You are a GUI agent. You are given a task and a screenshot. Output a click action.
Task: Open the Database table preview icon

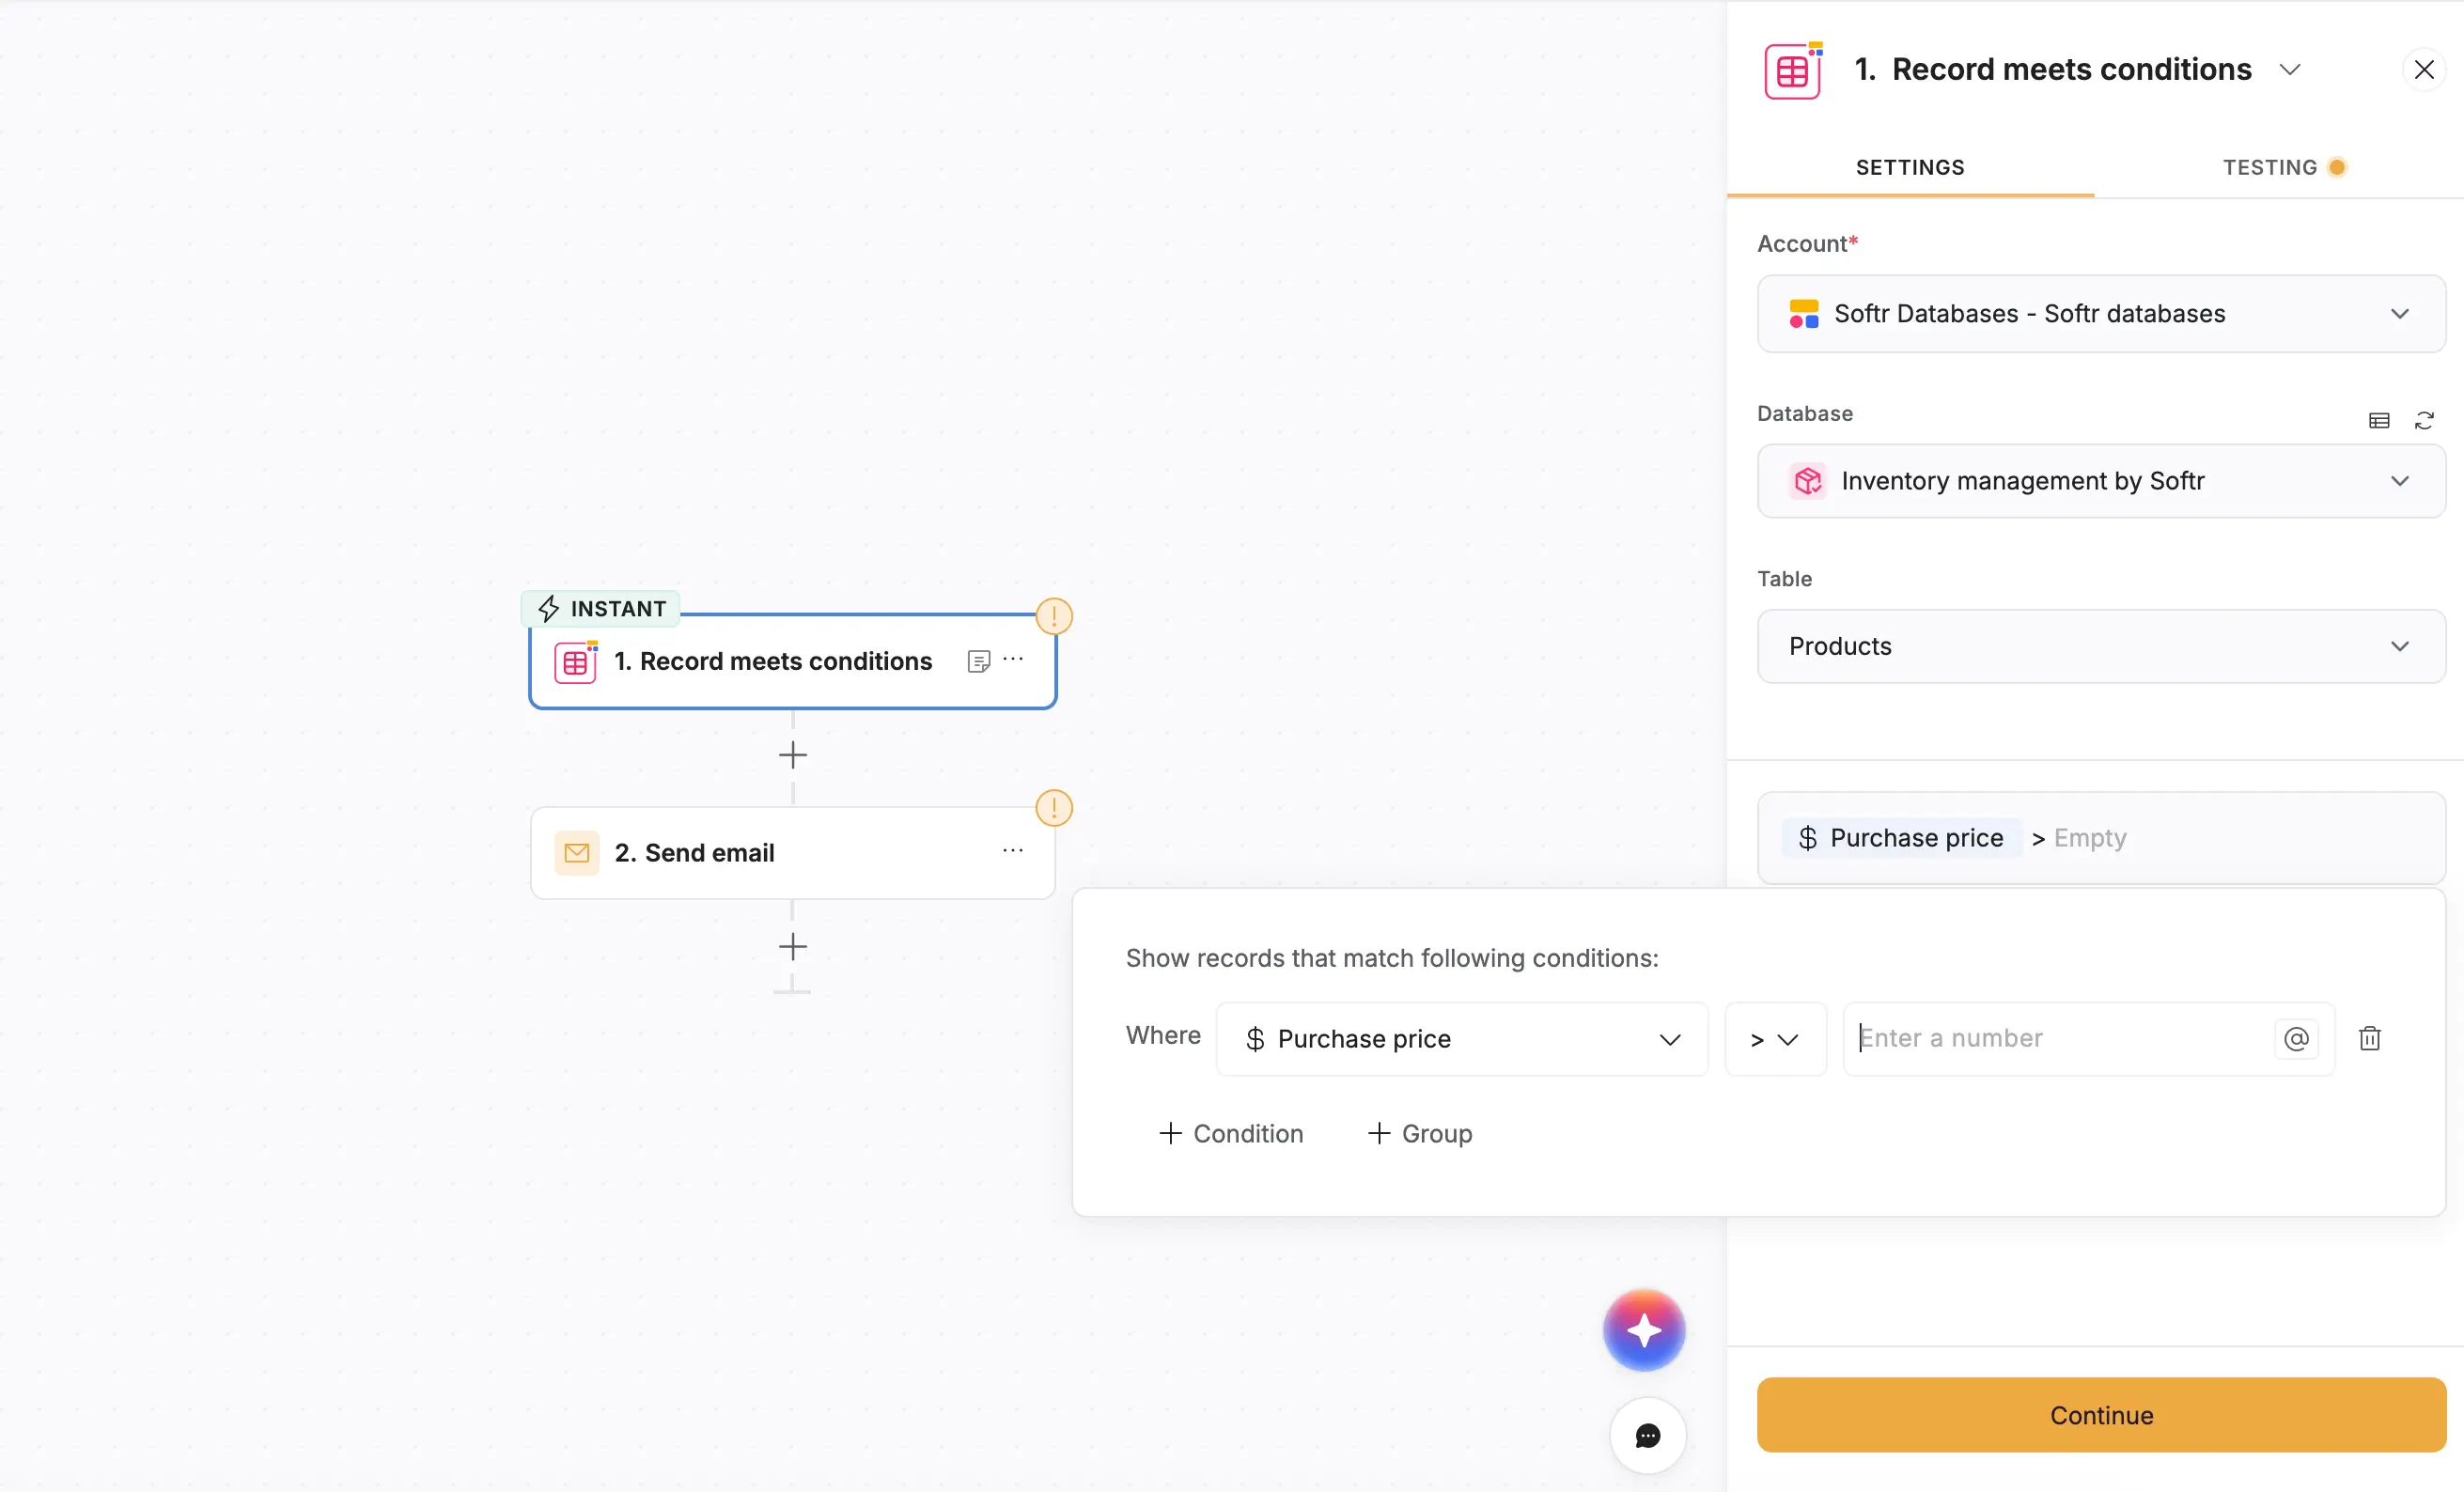click(x=2378, y=420)
